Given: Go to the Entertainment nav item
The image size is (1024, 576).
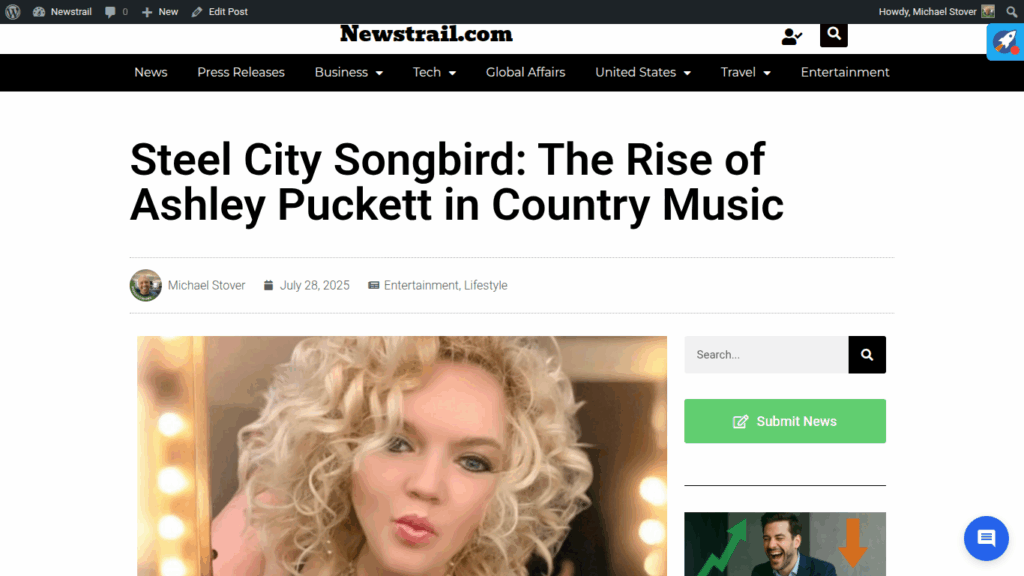Looking at the screenshot, I should (844, 72).
